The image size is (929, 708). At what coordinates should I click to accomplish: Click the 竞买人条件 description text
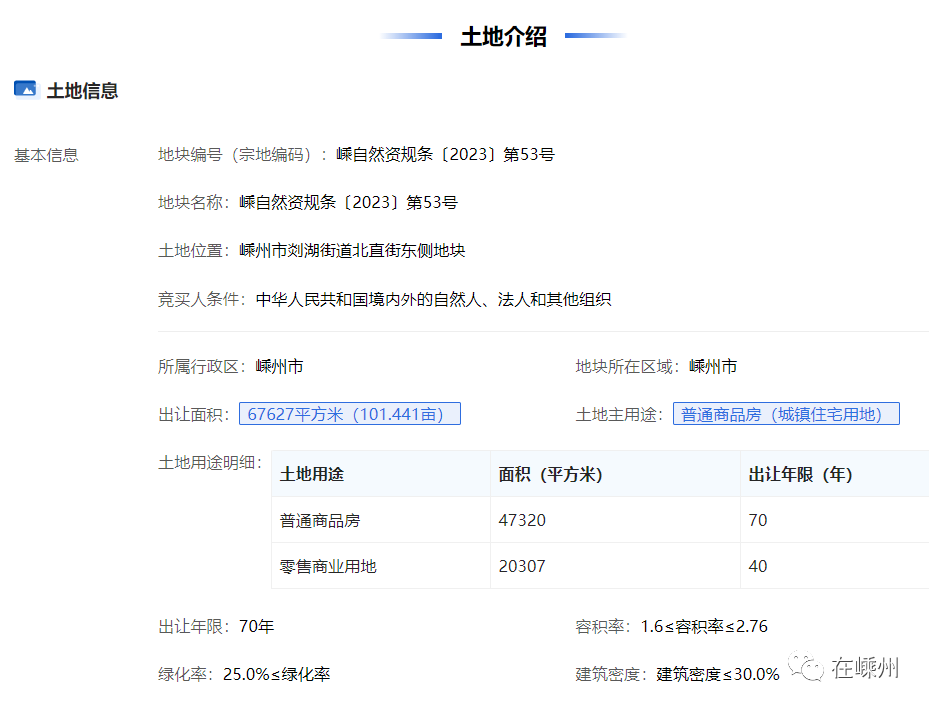(x=433, y=299)
